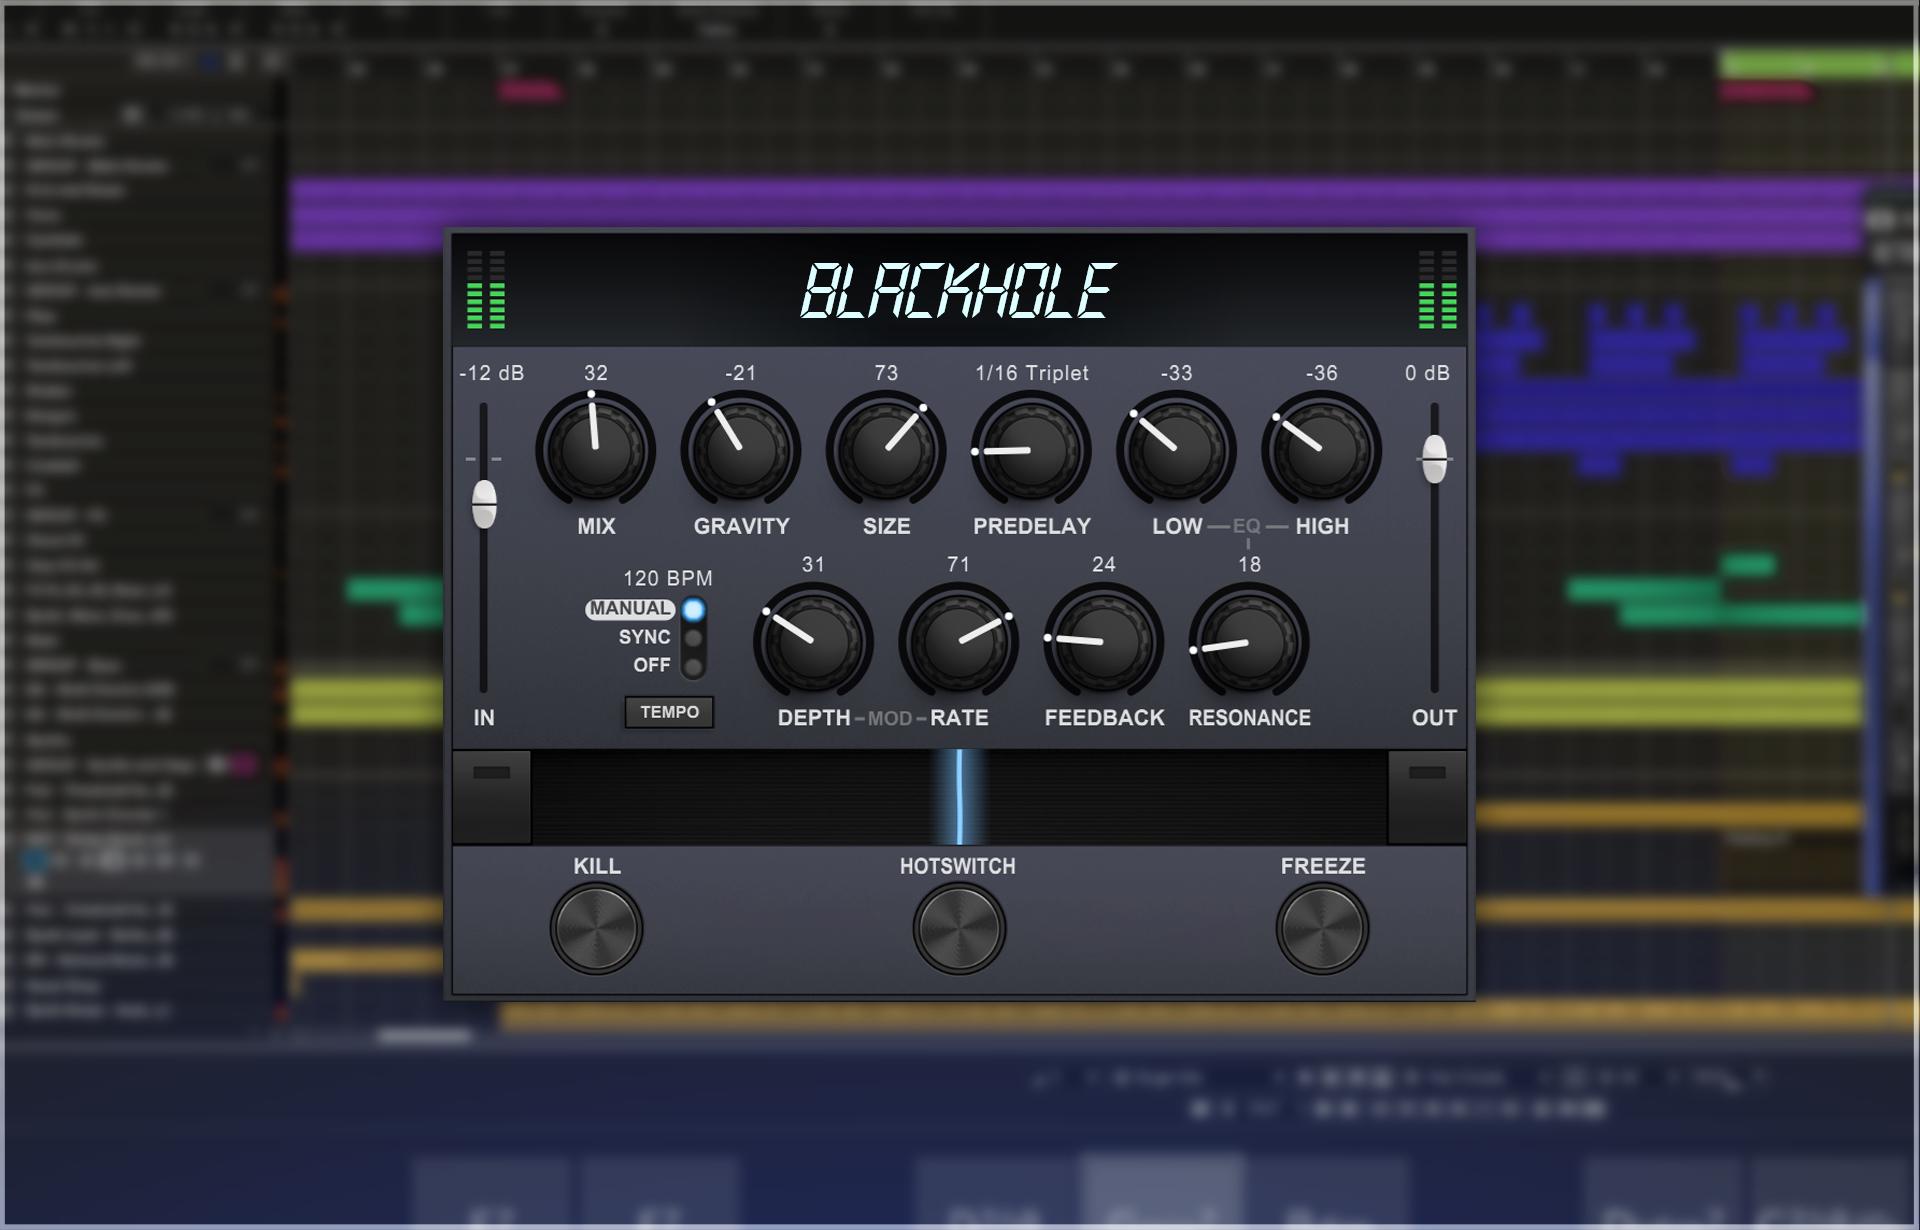
Task: Turn tempo mode OFF
Action: (693, 665)
